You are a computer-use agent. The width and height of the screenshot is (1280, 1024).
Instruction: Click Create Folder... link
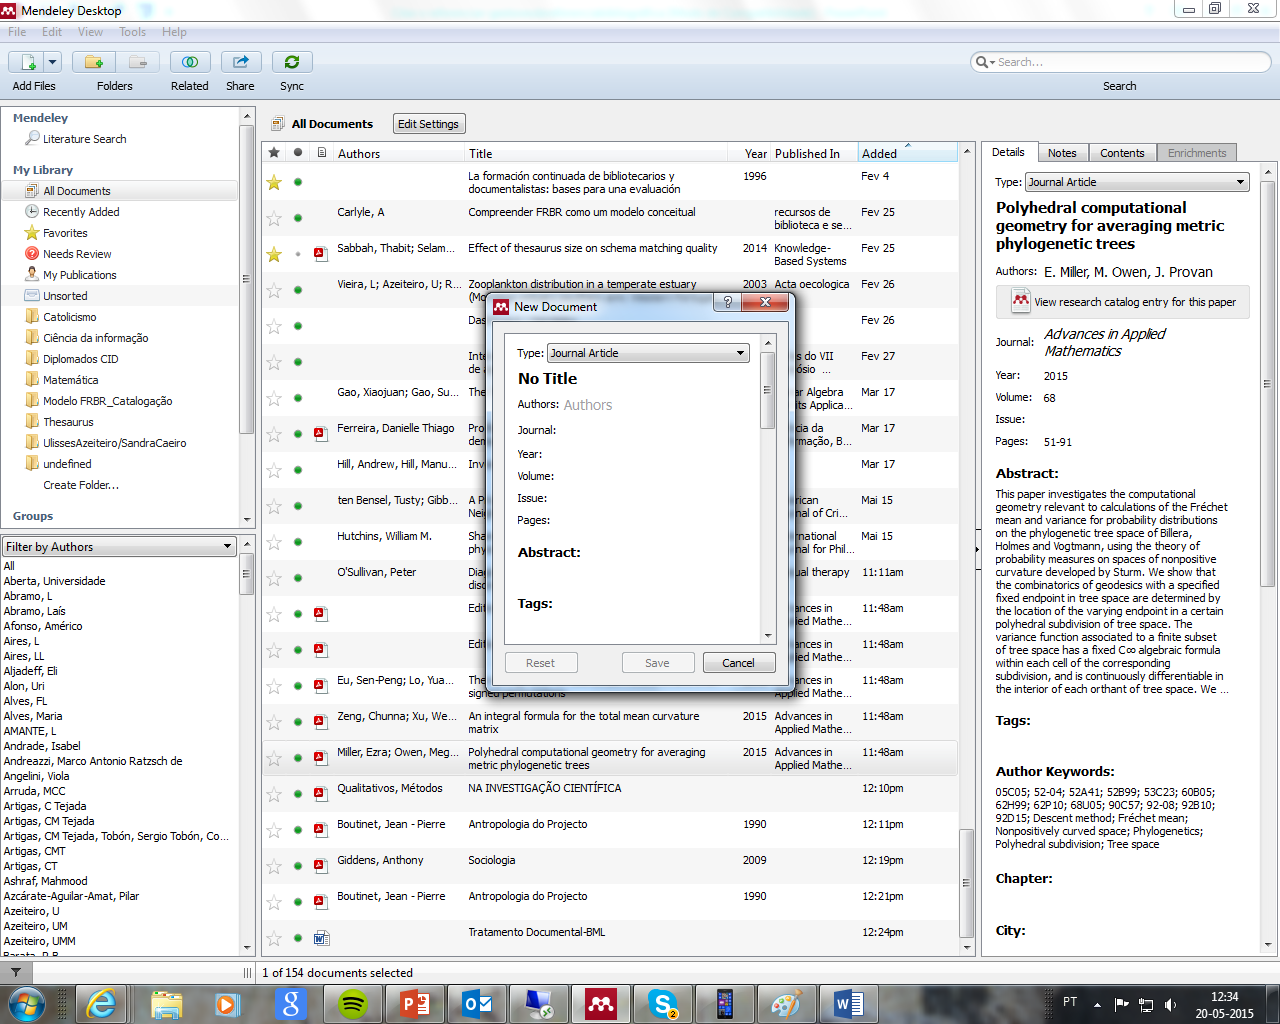coord(81,485)
